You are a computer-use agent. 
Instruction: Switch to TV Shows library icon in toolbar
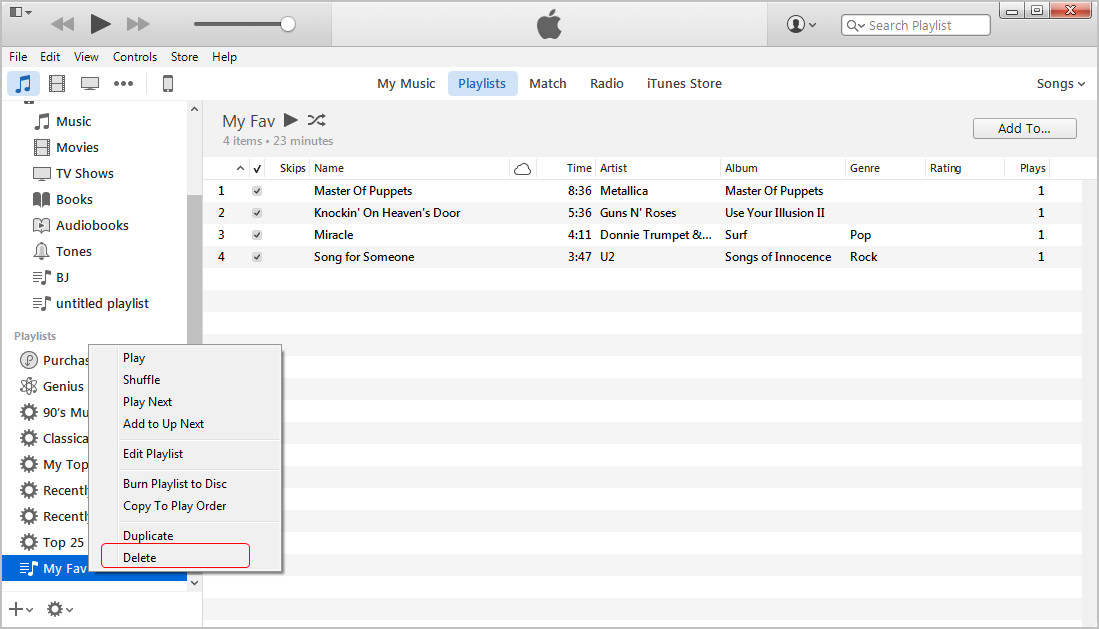pos(90,83)
